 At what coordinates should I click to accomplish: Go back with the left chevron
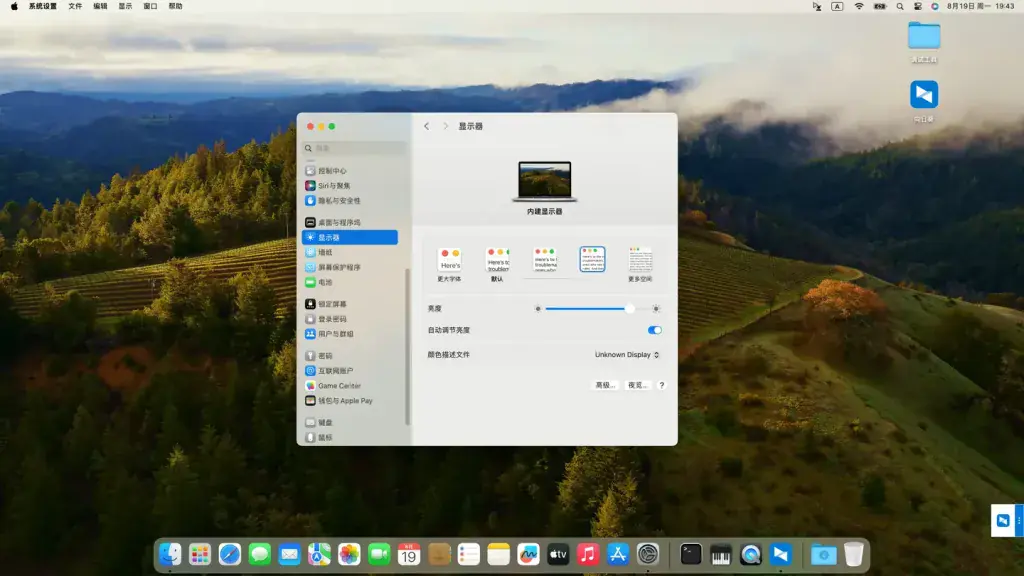tap(426, 126)
